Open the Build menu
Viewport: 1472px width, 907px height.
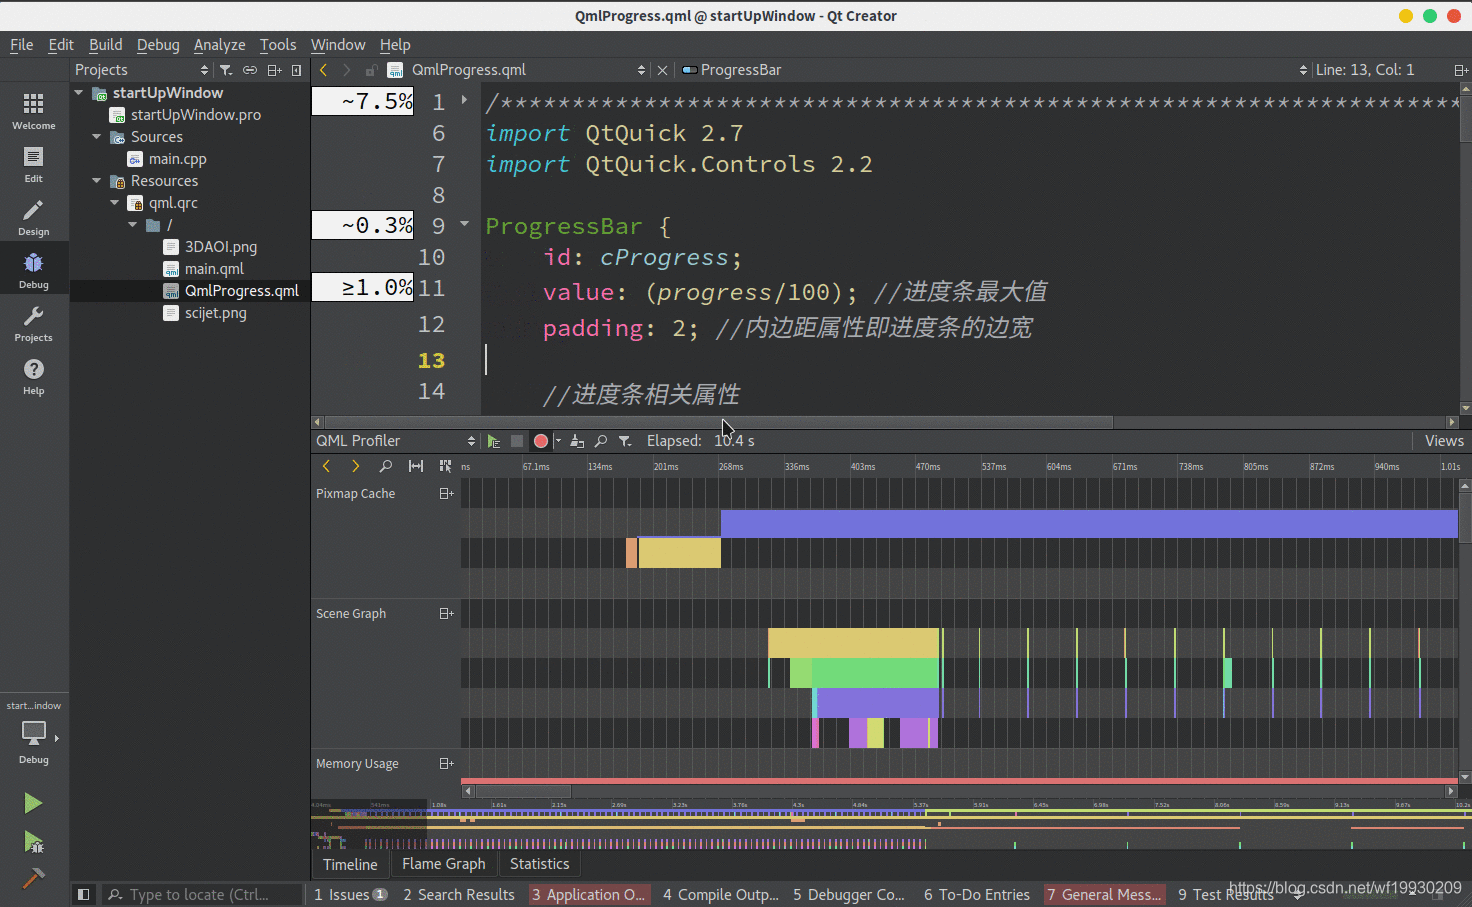pyautogui.click(x=105, y=45)
